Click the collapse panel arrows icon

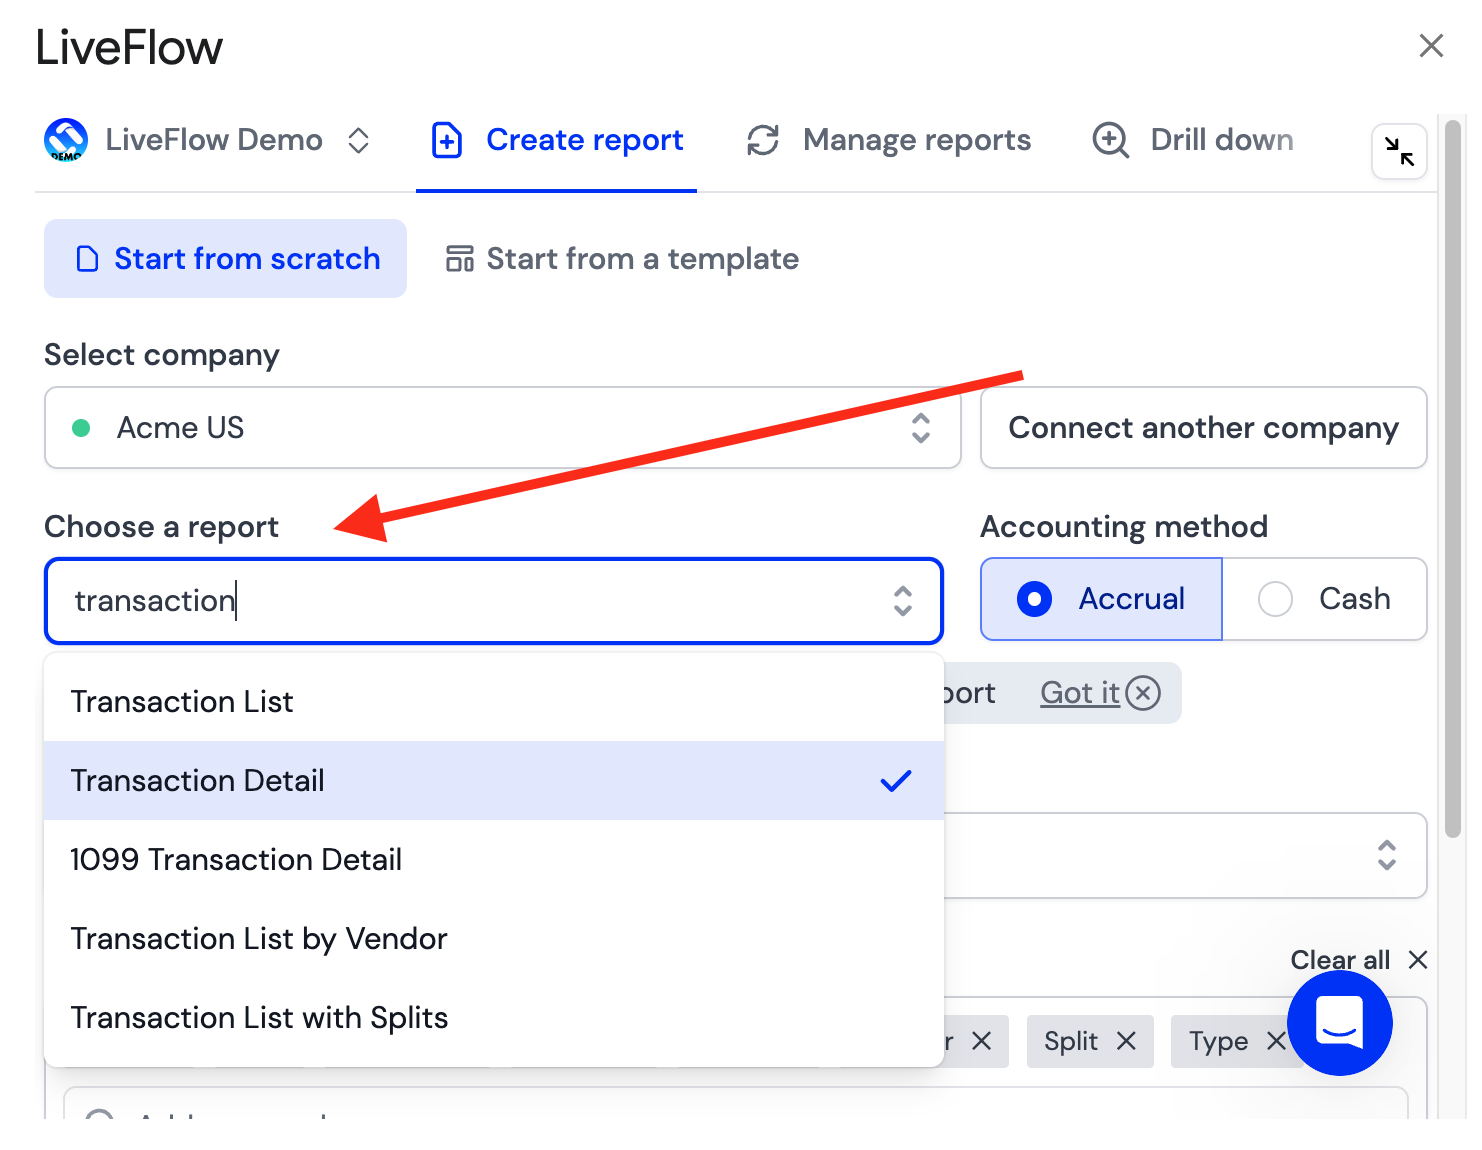coord(1399,151)
